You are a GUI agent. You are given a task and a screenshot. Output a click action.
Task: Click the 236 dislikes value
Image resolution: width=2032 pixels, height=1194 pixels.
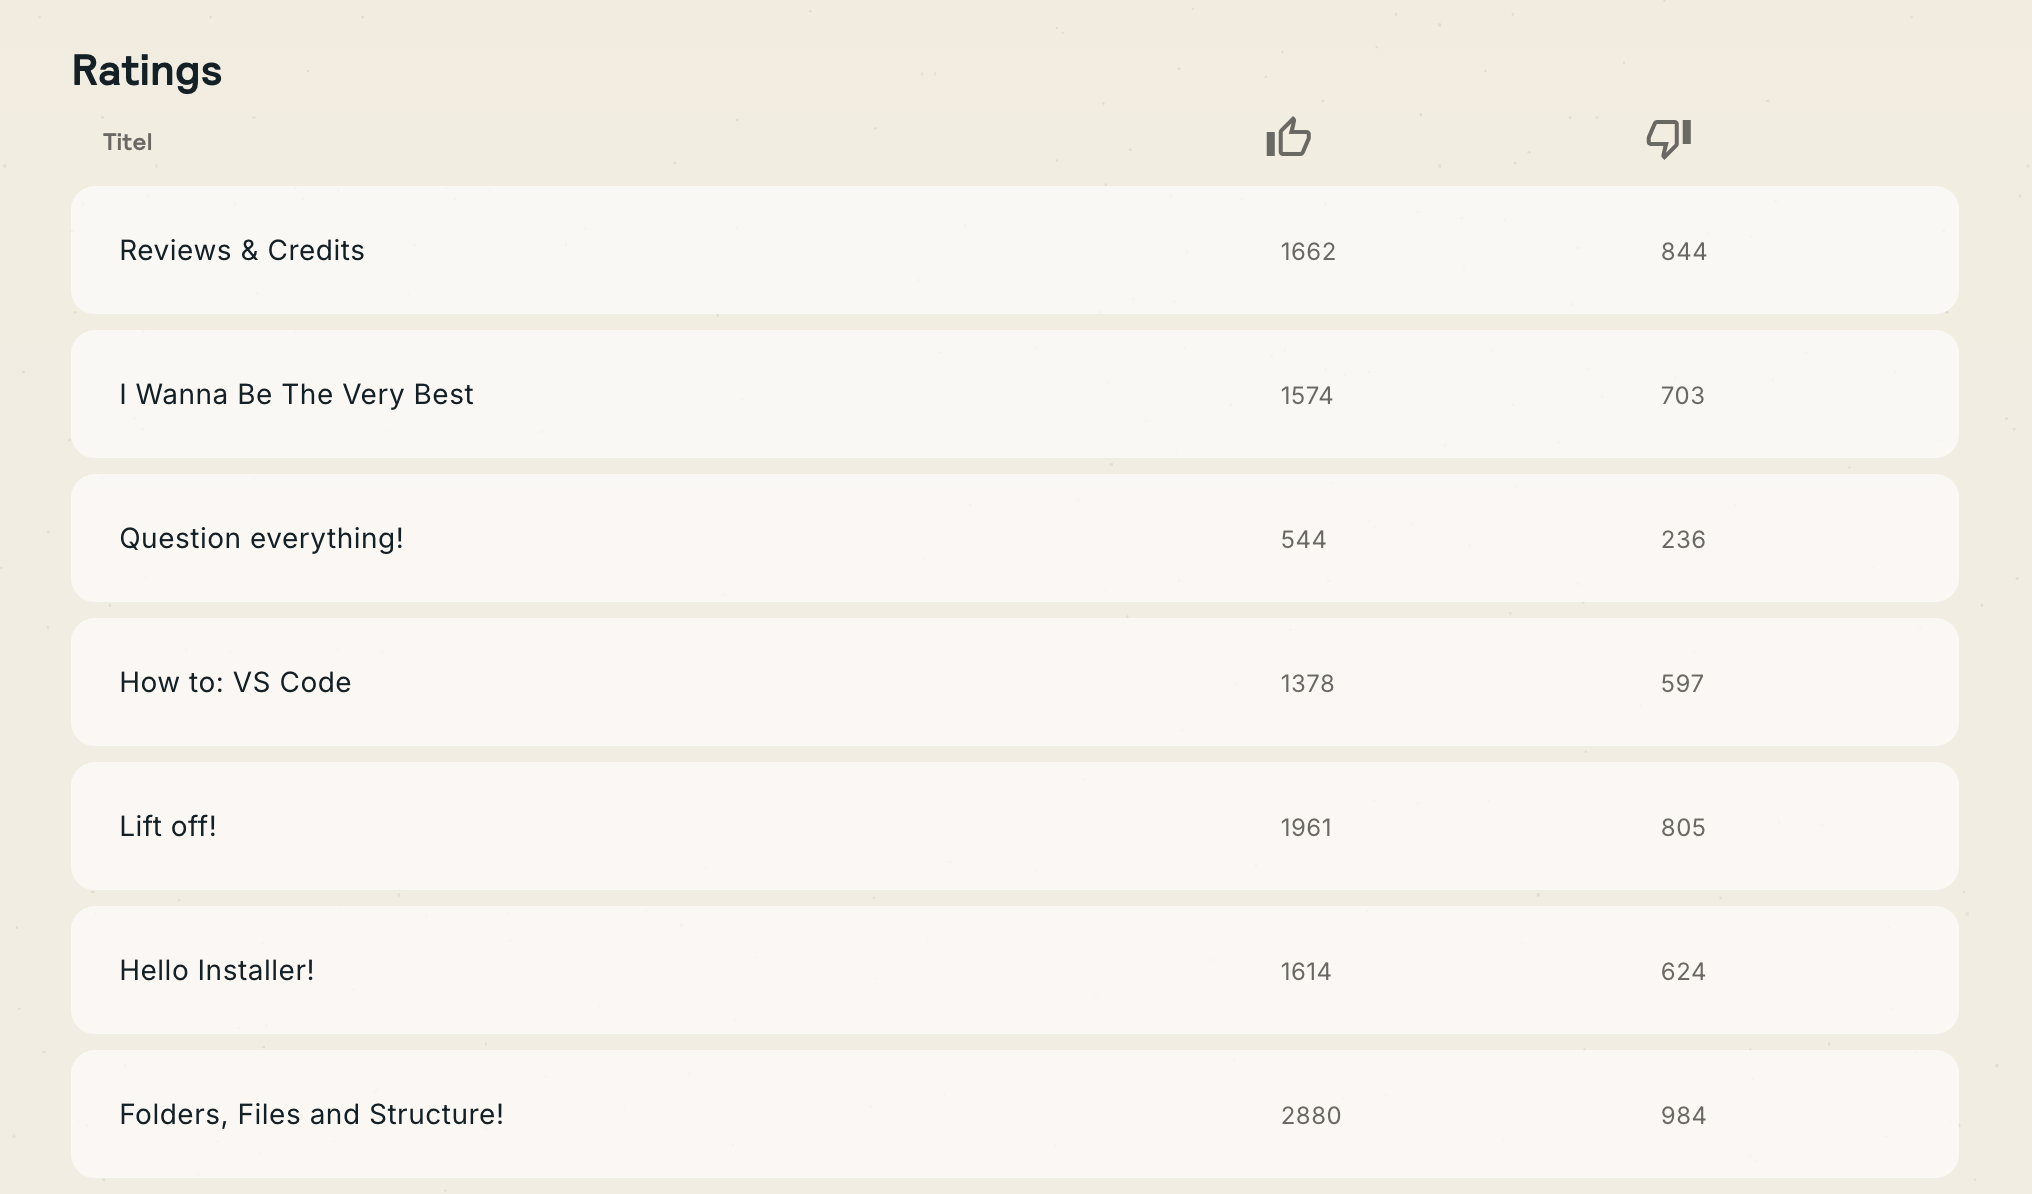1683,539
